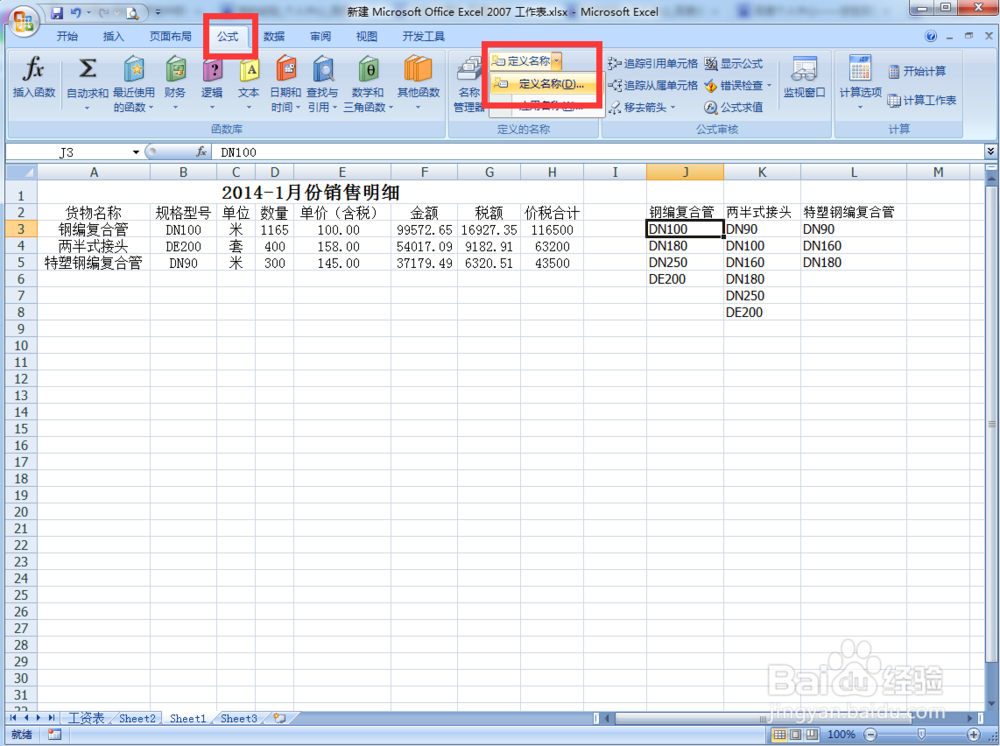
Task: Click the Insert Function (插入函数) icon
Action: (34, 77)
